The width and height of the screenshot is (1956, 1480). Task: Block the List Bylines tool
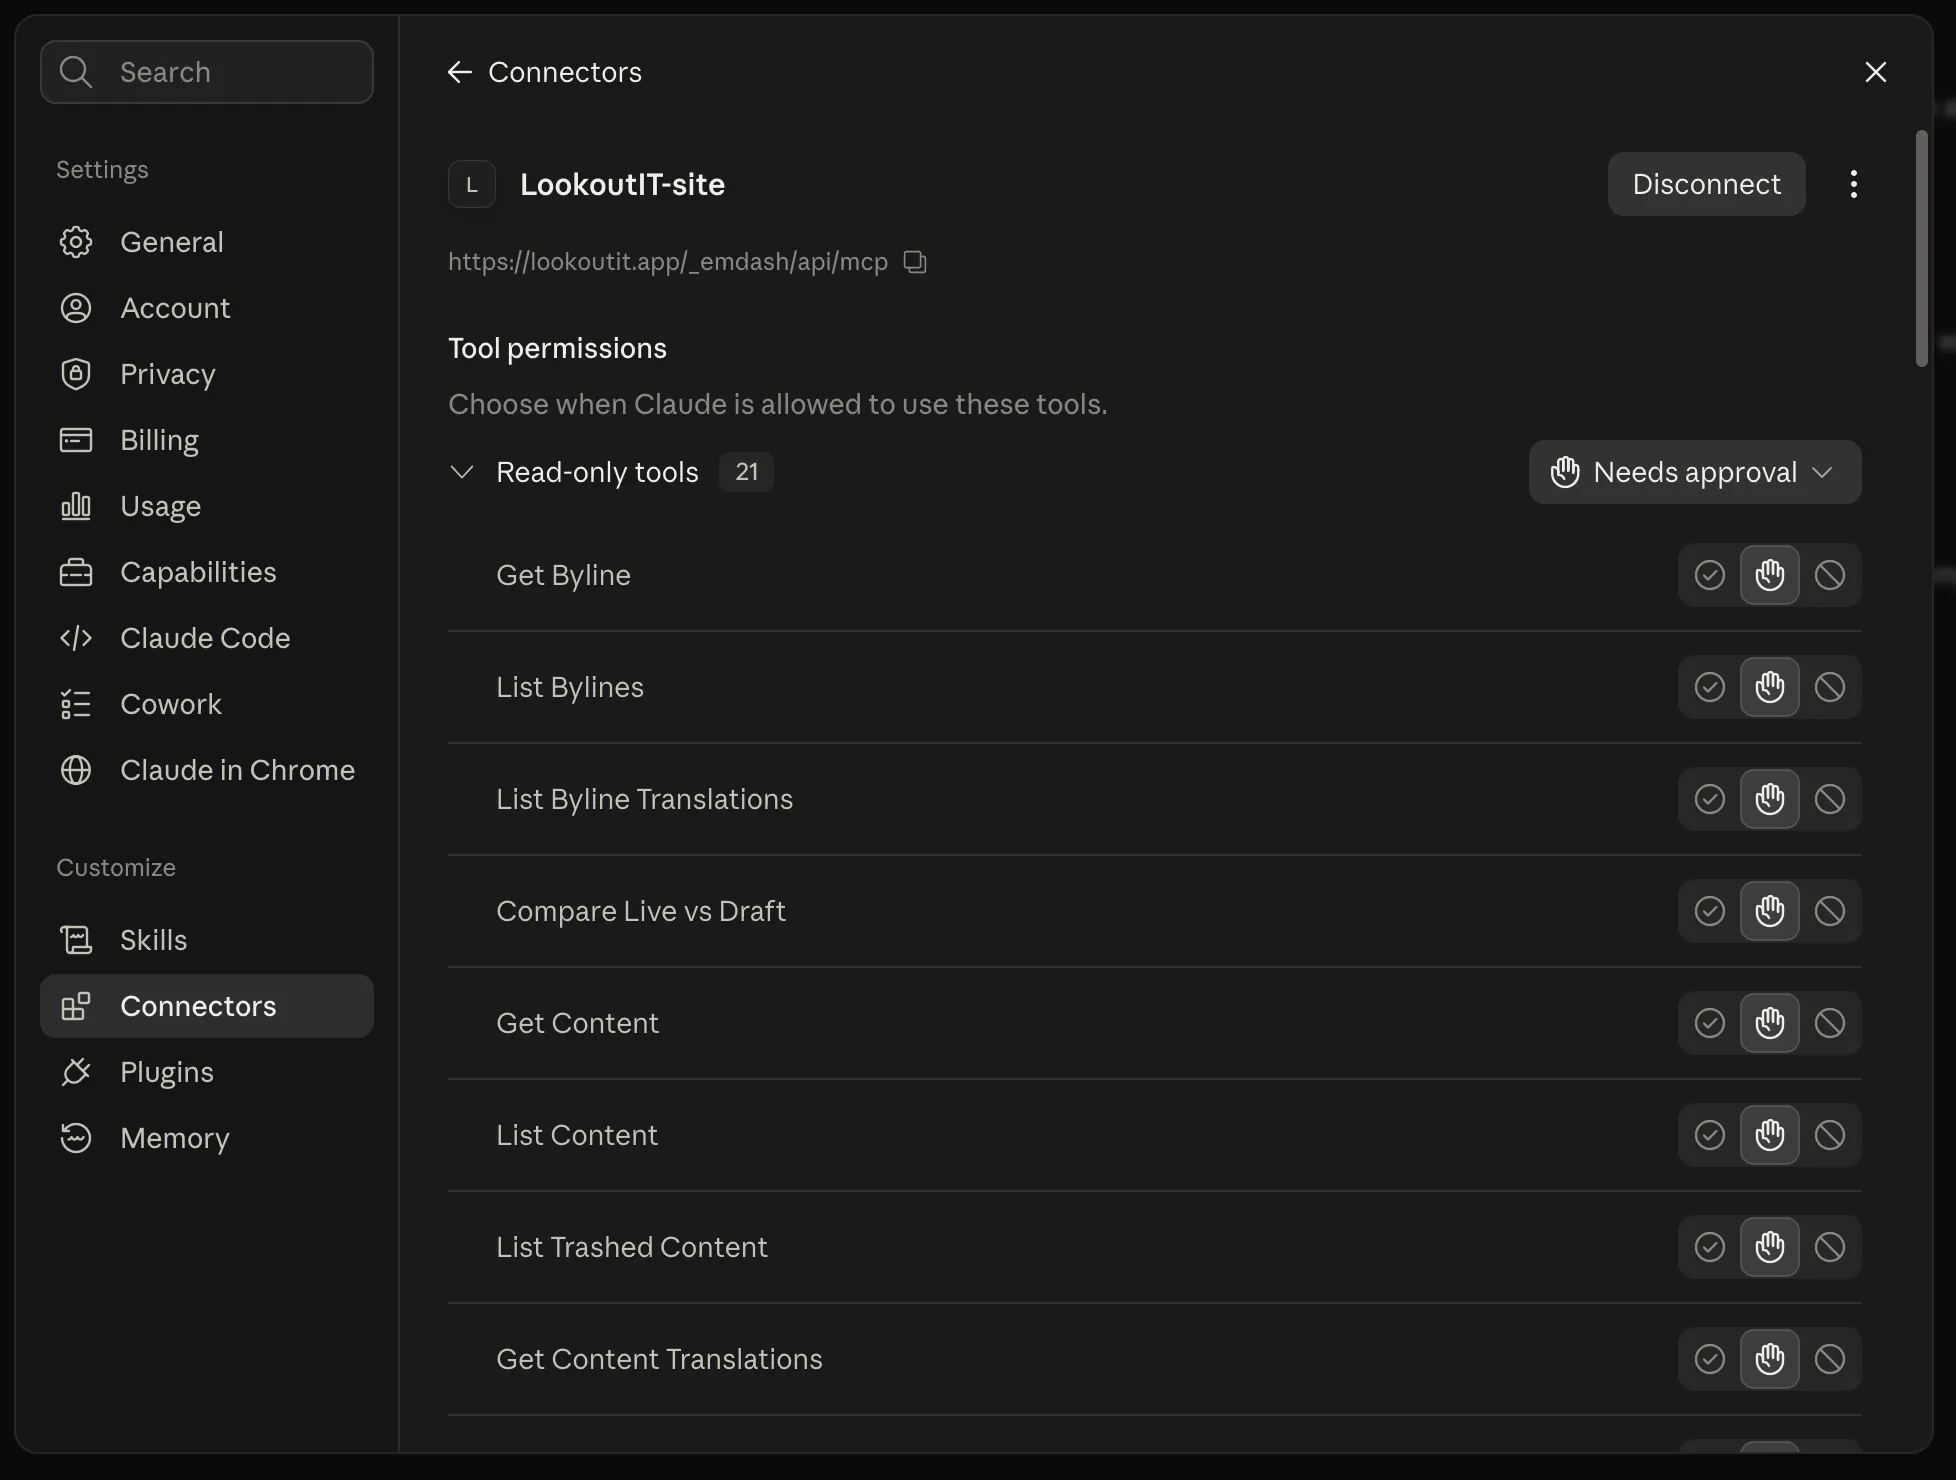pos(1830,687)
